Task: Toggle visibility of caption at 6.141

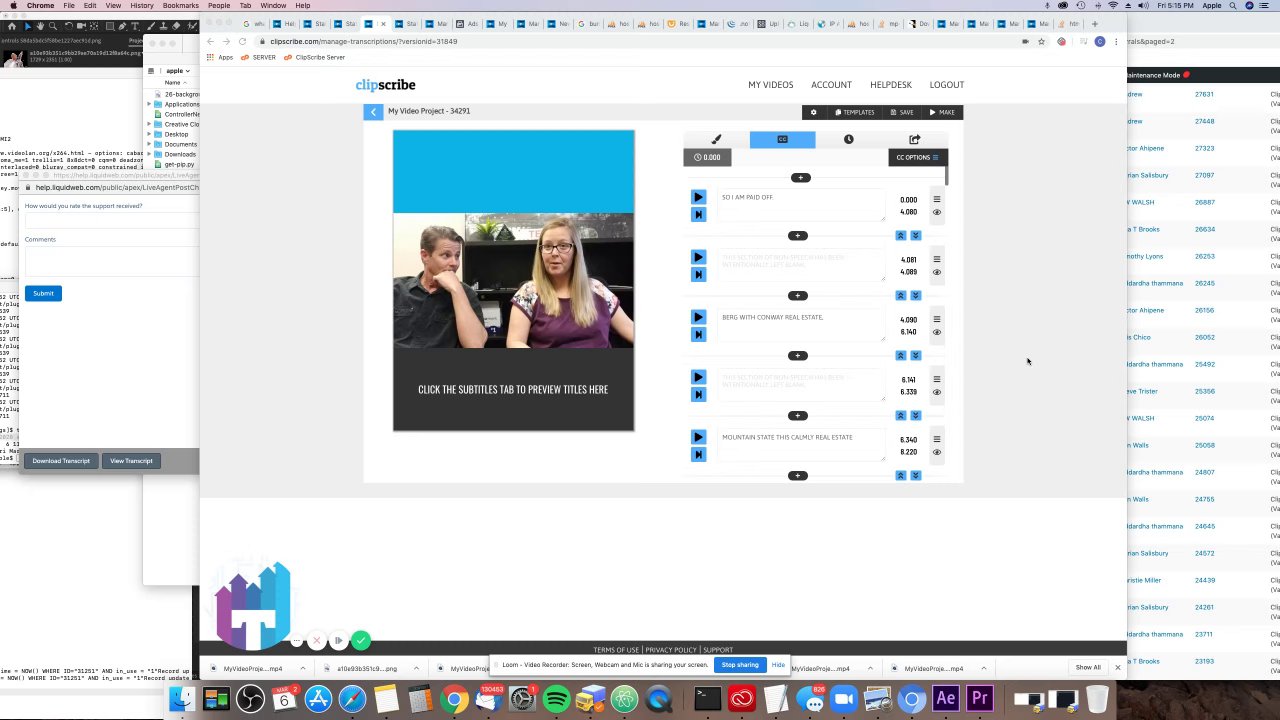Action: (937, 392)
